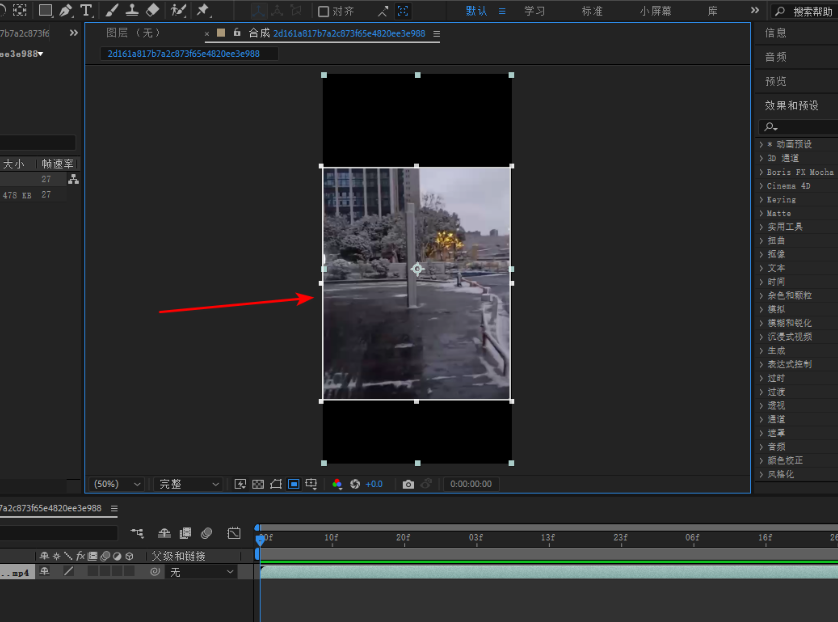Open the parent 无 dropdown on mp4 layer
The image size is (838, 622).
(201, 572)
